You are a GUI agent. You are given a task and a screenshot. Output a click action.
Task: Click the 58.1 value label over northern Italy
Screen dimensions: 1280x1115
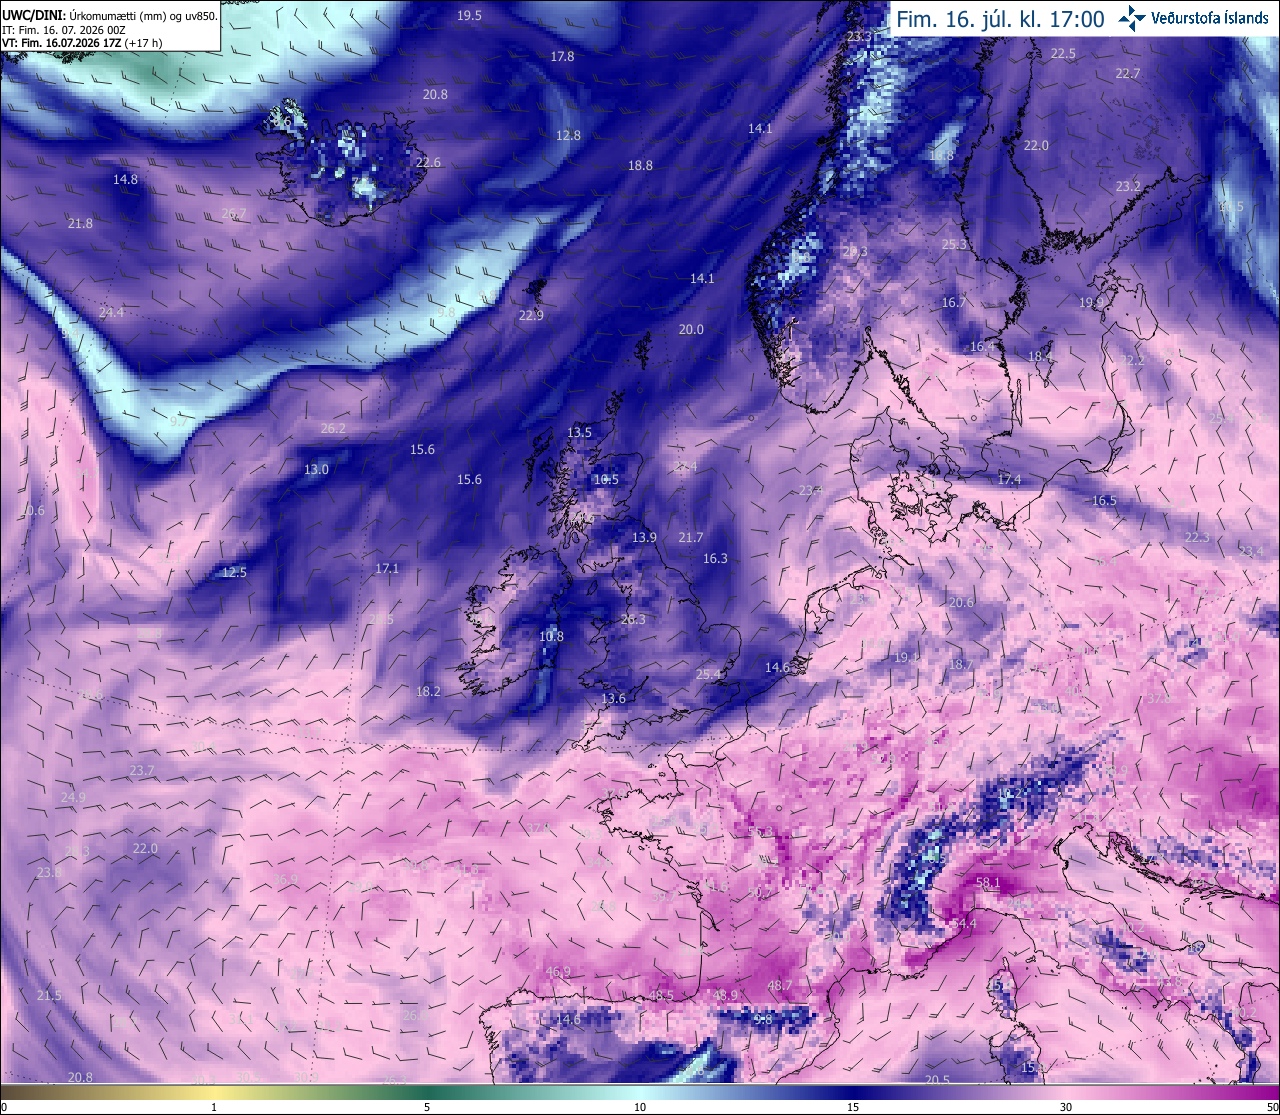tap(988, 882)
